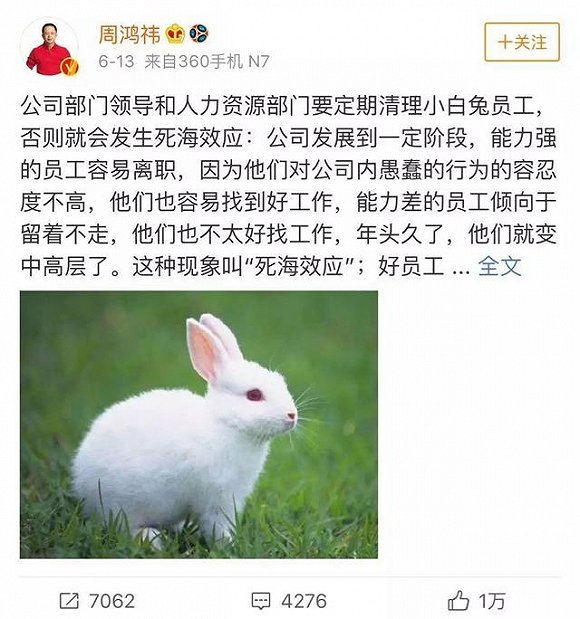580x619 pixels.
Task: Click the 周鸿祎 username
Action: pos(130,34)
